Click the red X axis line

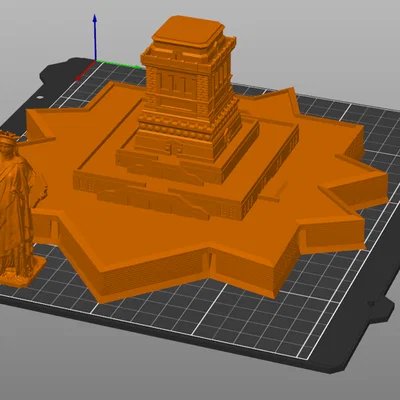click(x=86, y=70)
